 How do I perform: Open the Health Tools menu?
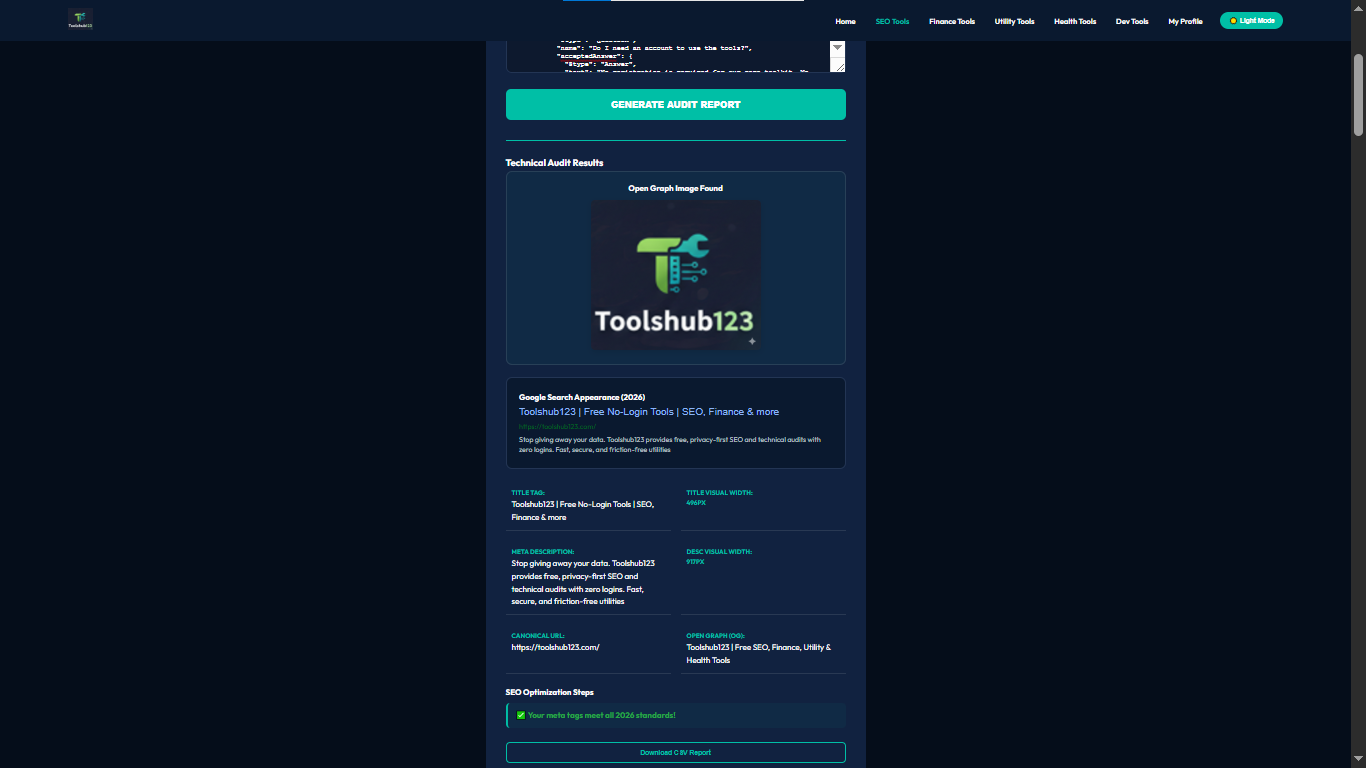(1075, 21)
